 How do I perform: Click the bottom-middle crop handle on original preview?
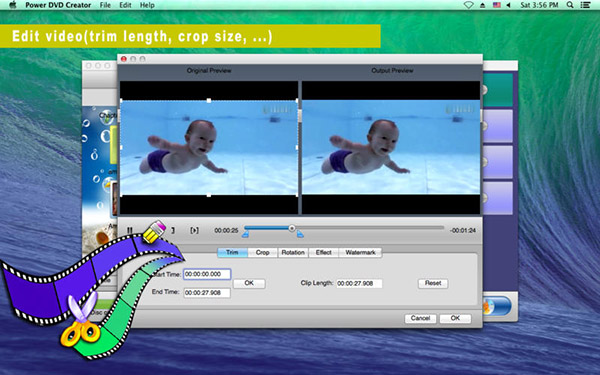pyautogui.click(x=209, y=195)
